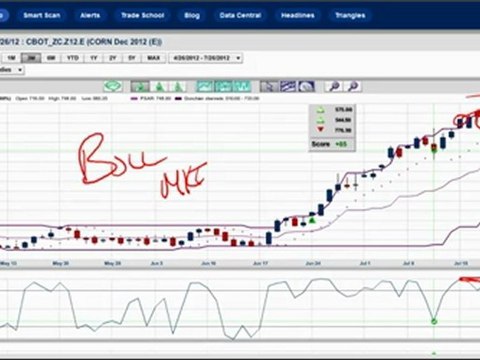Screen dimensions: 480x360
Task: Pick the 5Y range button
Action: [132, 58]
